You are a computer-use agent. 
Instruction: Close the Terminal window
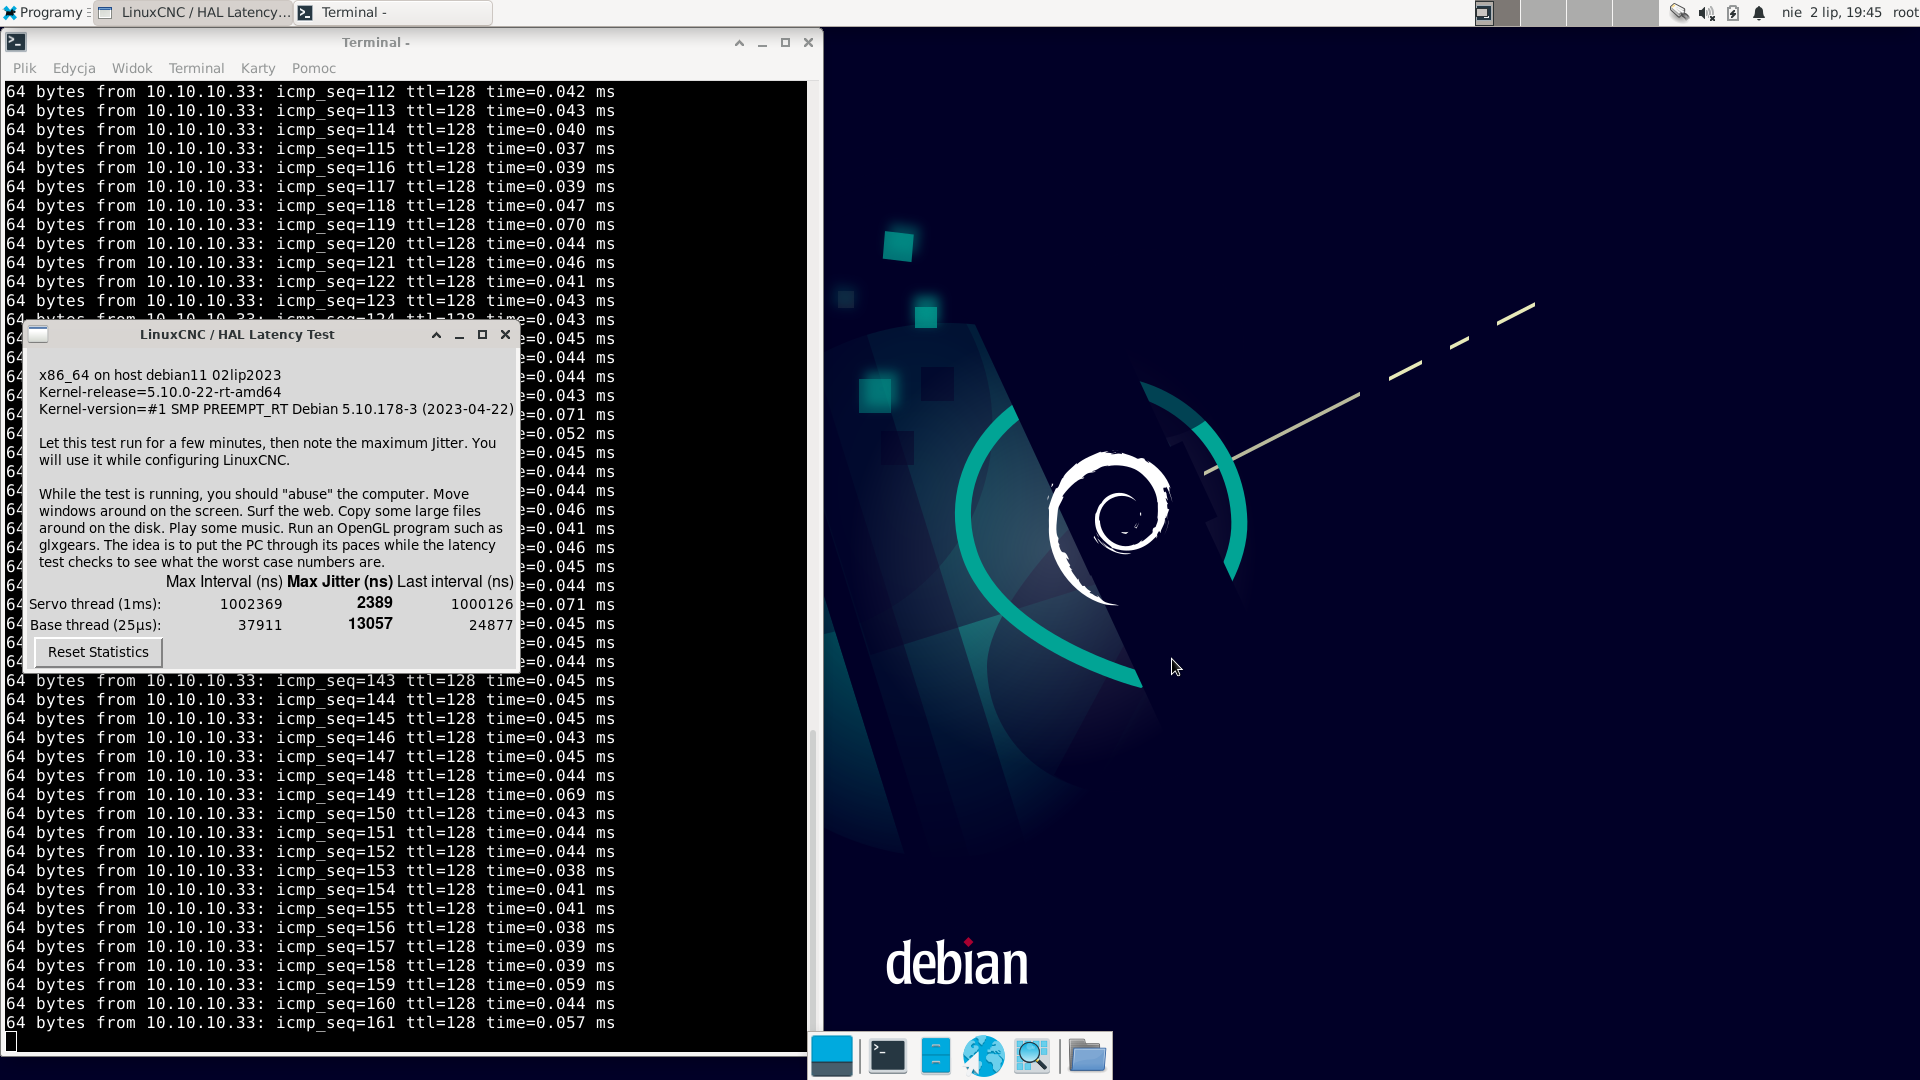click(808, 43)
